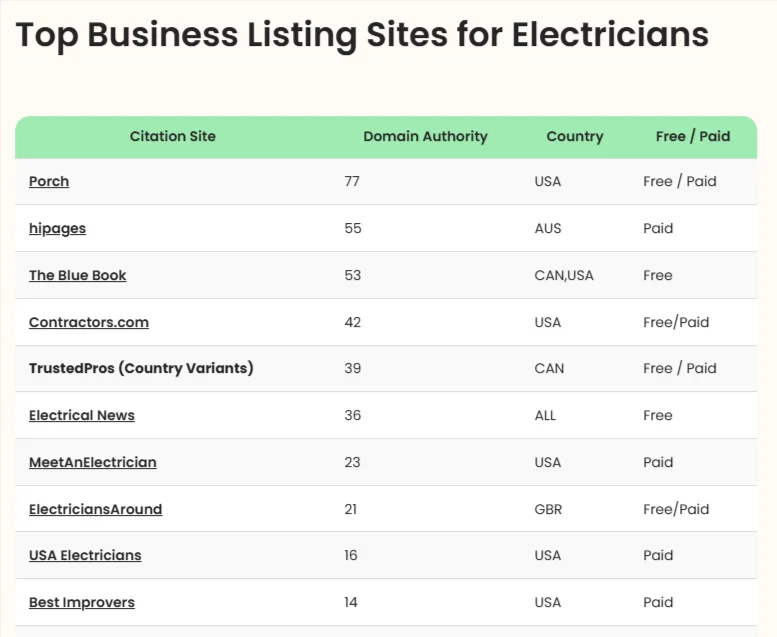Click the page title about Electricians

point(362,35)
